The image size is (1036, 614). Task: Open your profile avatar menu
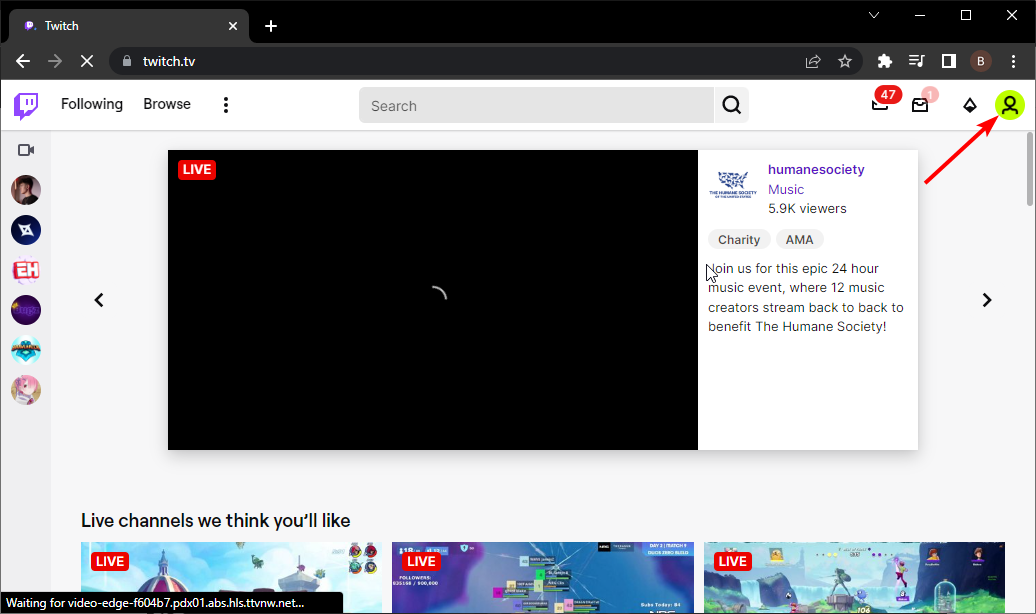tap(1010, 105)
